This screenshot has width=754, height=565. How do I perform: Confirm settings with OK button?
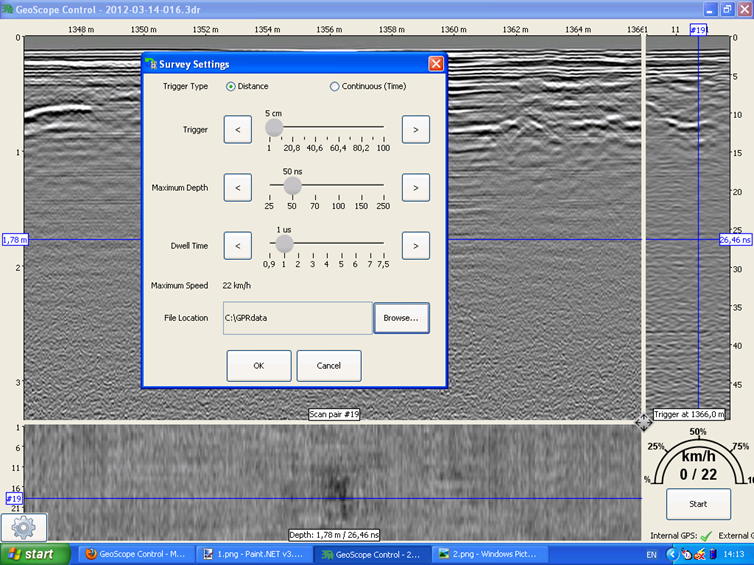coord(259,366)
